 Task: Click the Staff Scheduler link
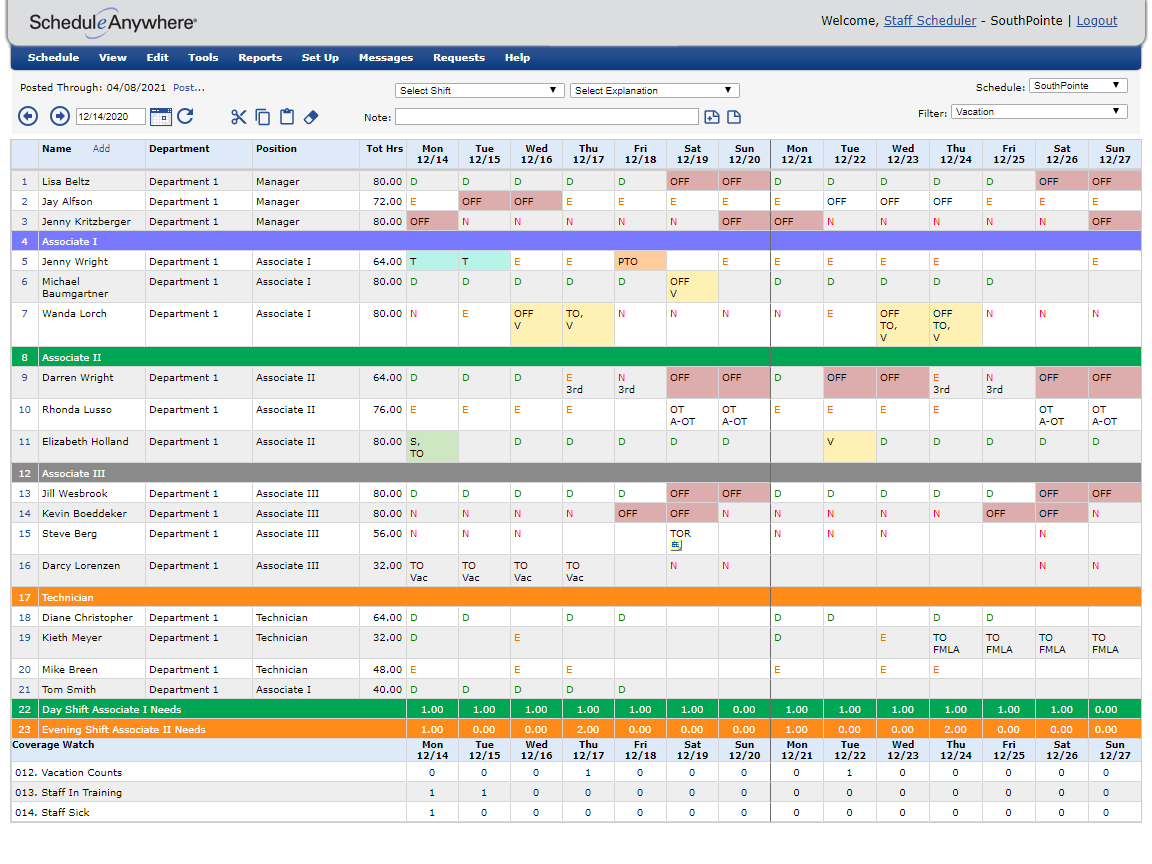[929, 20]
